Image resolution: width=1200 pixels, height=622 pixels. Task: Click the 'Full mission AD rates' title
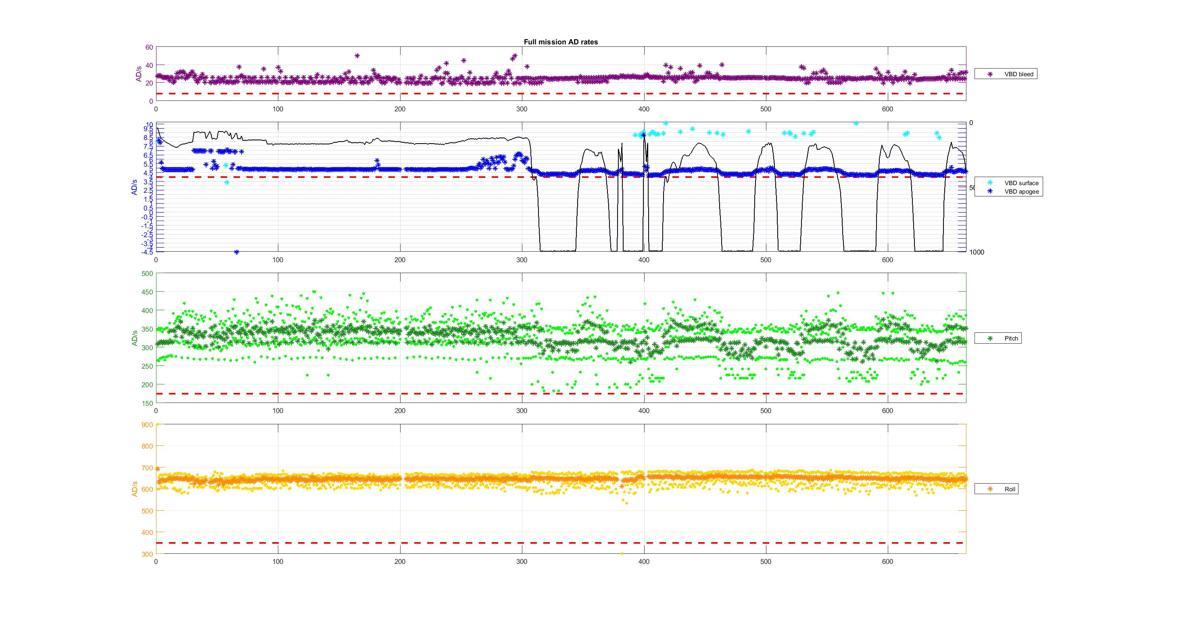click(560, 42)
